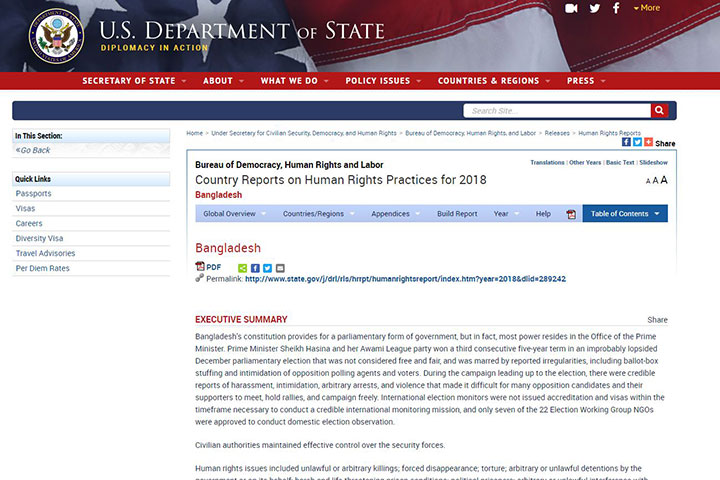Open Diversity Visa quick link

pos(39,238)
